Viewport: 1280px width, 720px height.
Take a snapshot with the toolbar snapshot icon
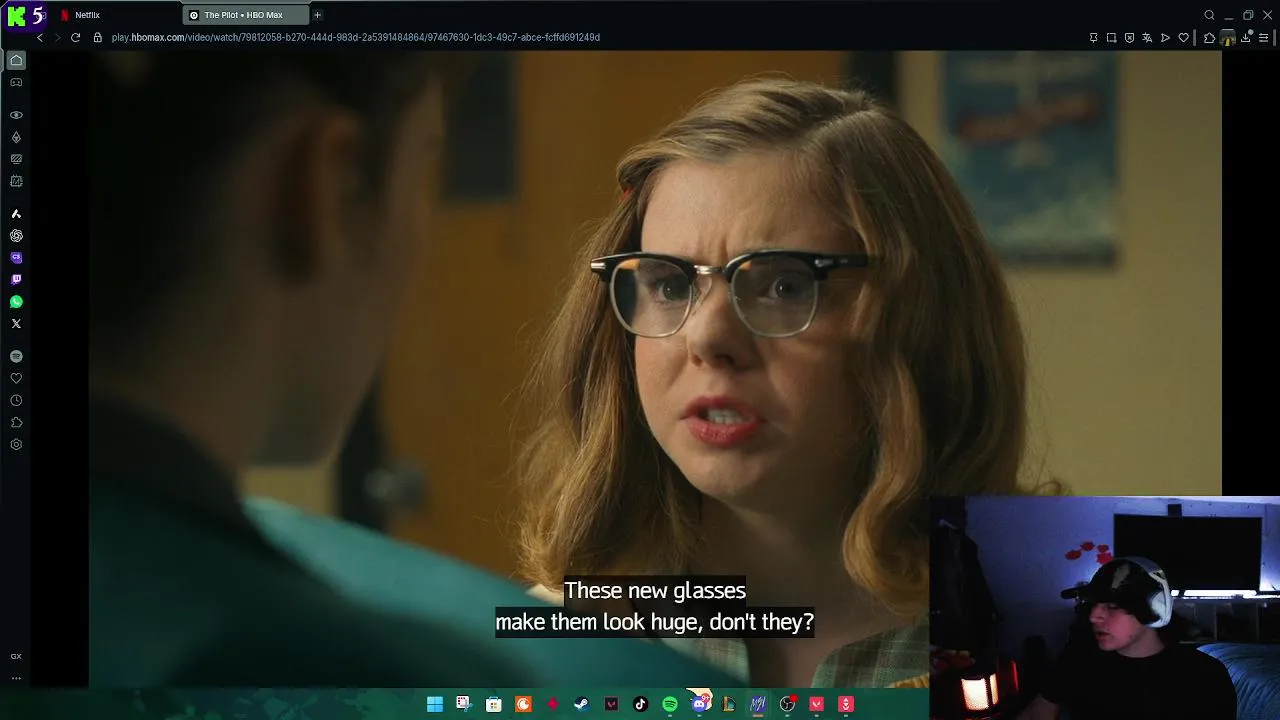(x=1111, y=38)
